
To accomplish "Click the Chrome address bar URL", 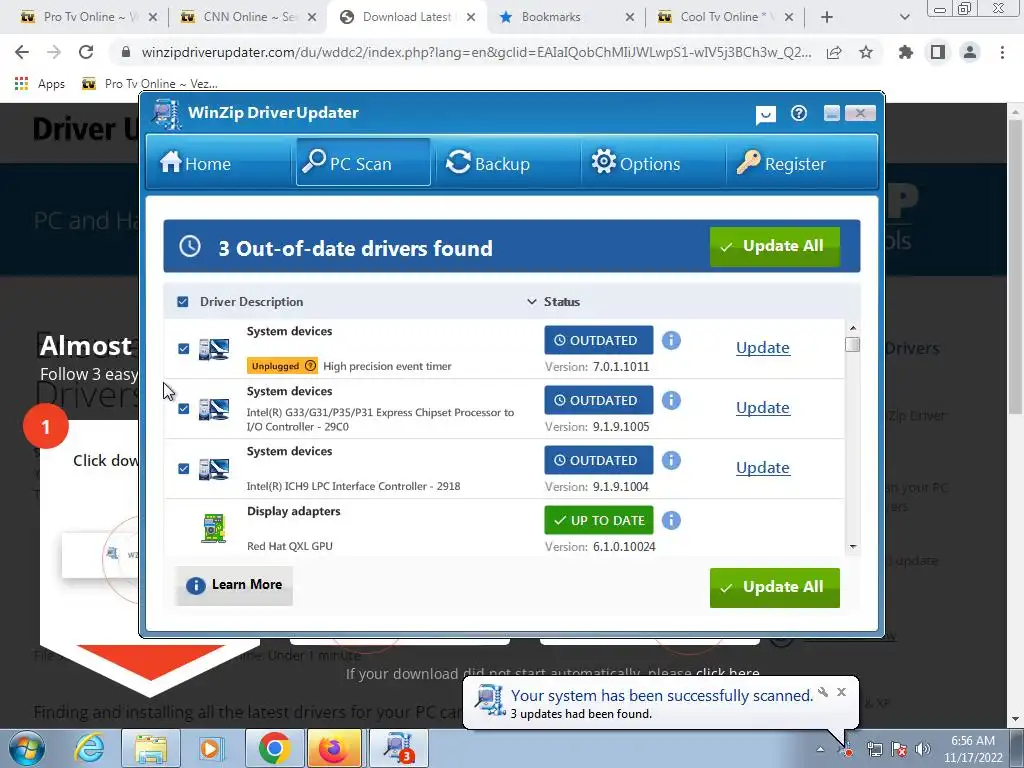I will (x=476, y=52).
